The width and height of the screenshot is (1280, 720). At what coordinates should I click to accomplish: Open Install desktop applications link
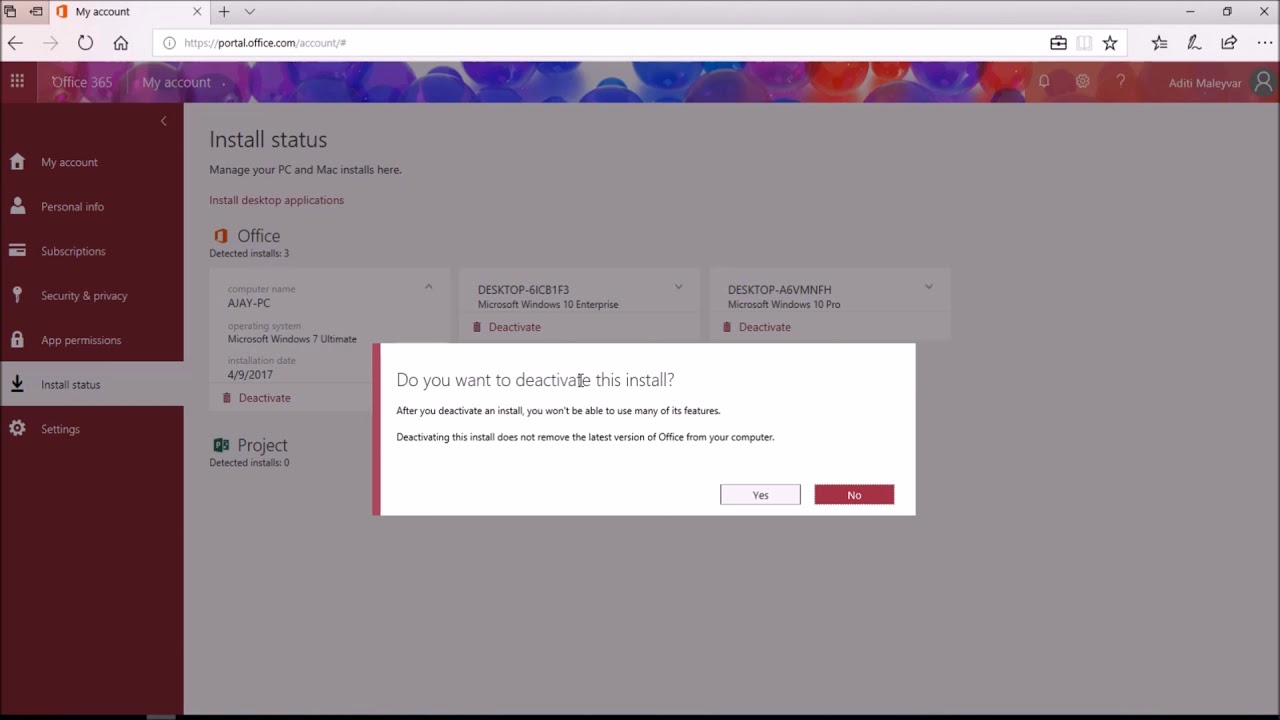276,200
